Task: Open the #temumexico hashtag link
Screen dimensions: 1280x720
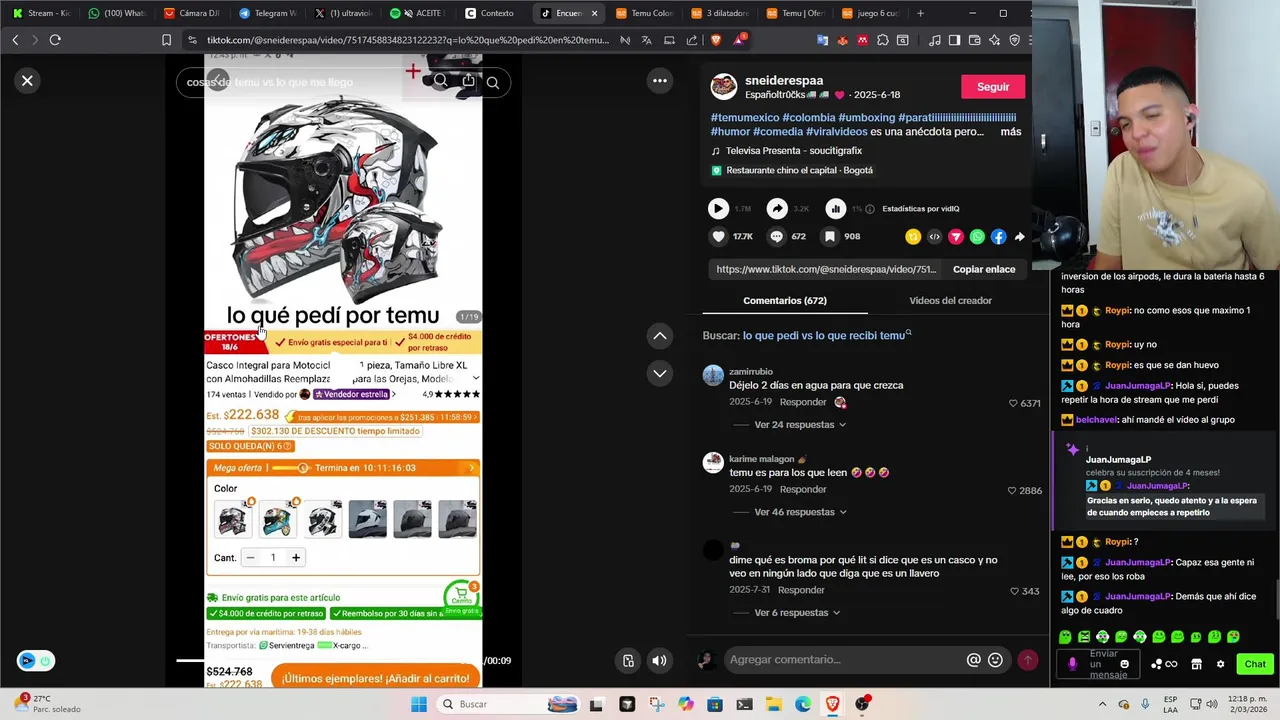Action: pyautogui.click(x=744, y=117)
